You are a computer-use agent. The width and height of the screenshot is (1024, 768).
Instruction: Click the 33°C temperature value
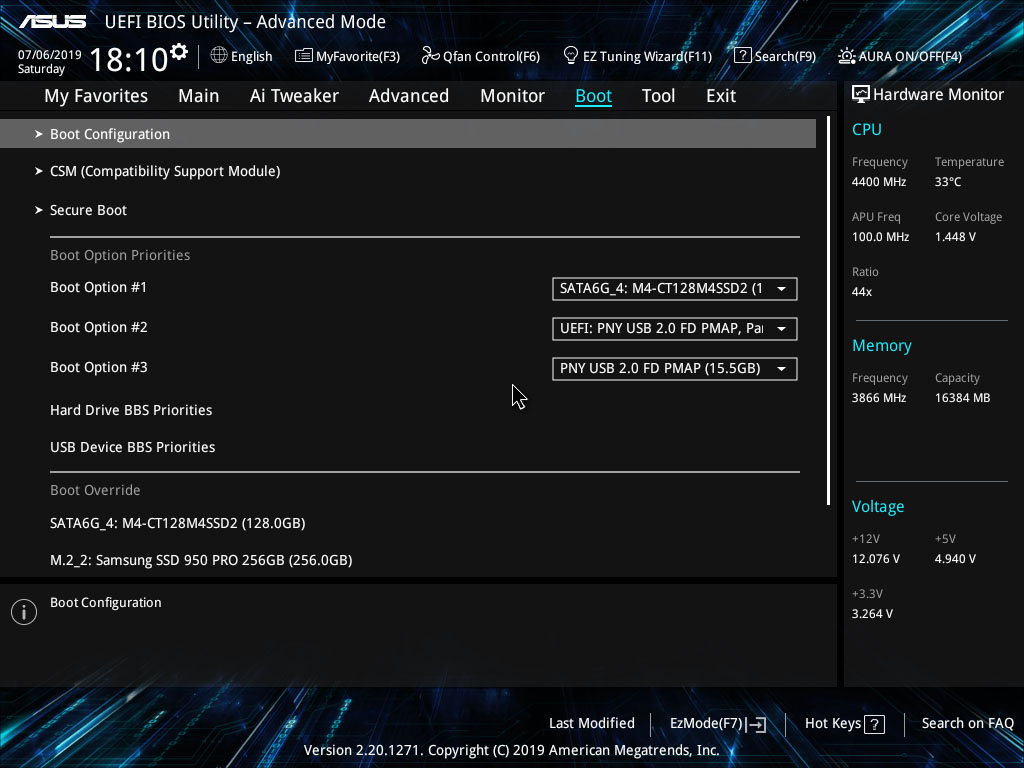[948, 182]
